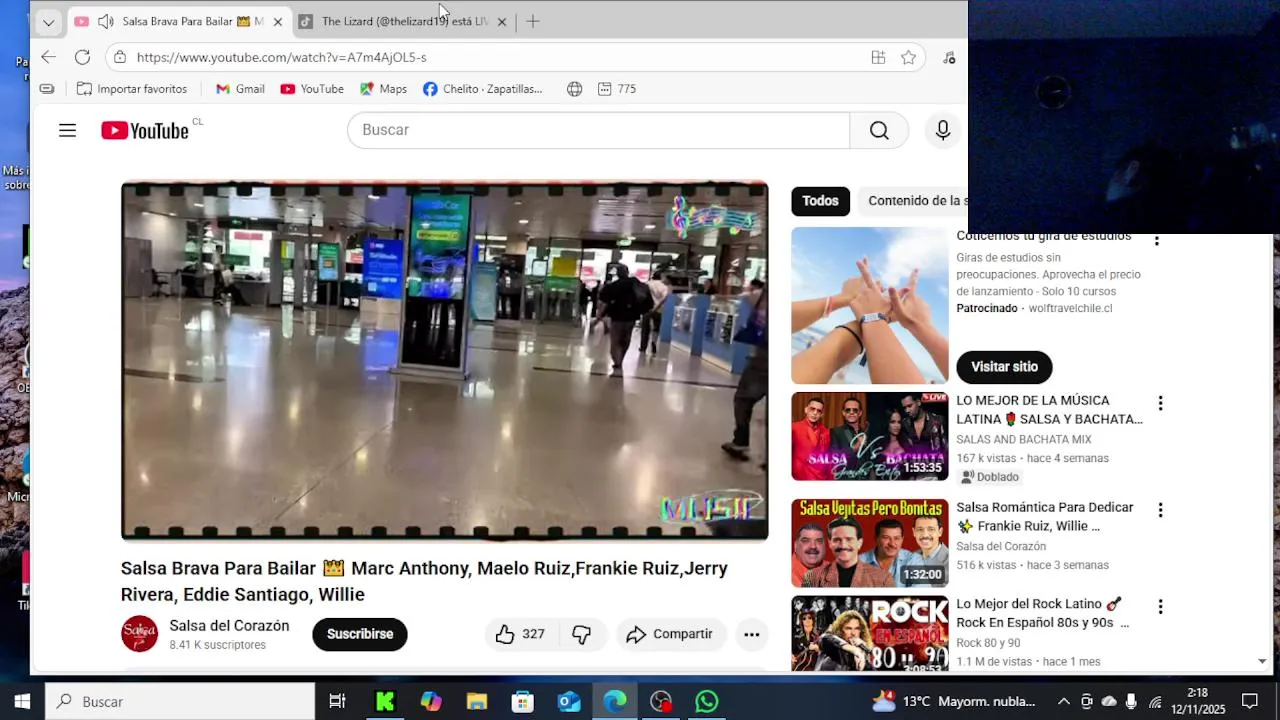
Task: Open sponsored hands image thumbnail
Action: pos(869,306)
